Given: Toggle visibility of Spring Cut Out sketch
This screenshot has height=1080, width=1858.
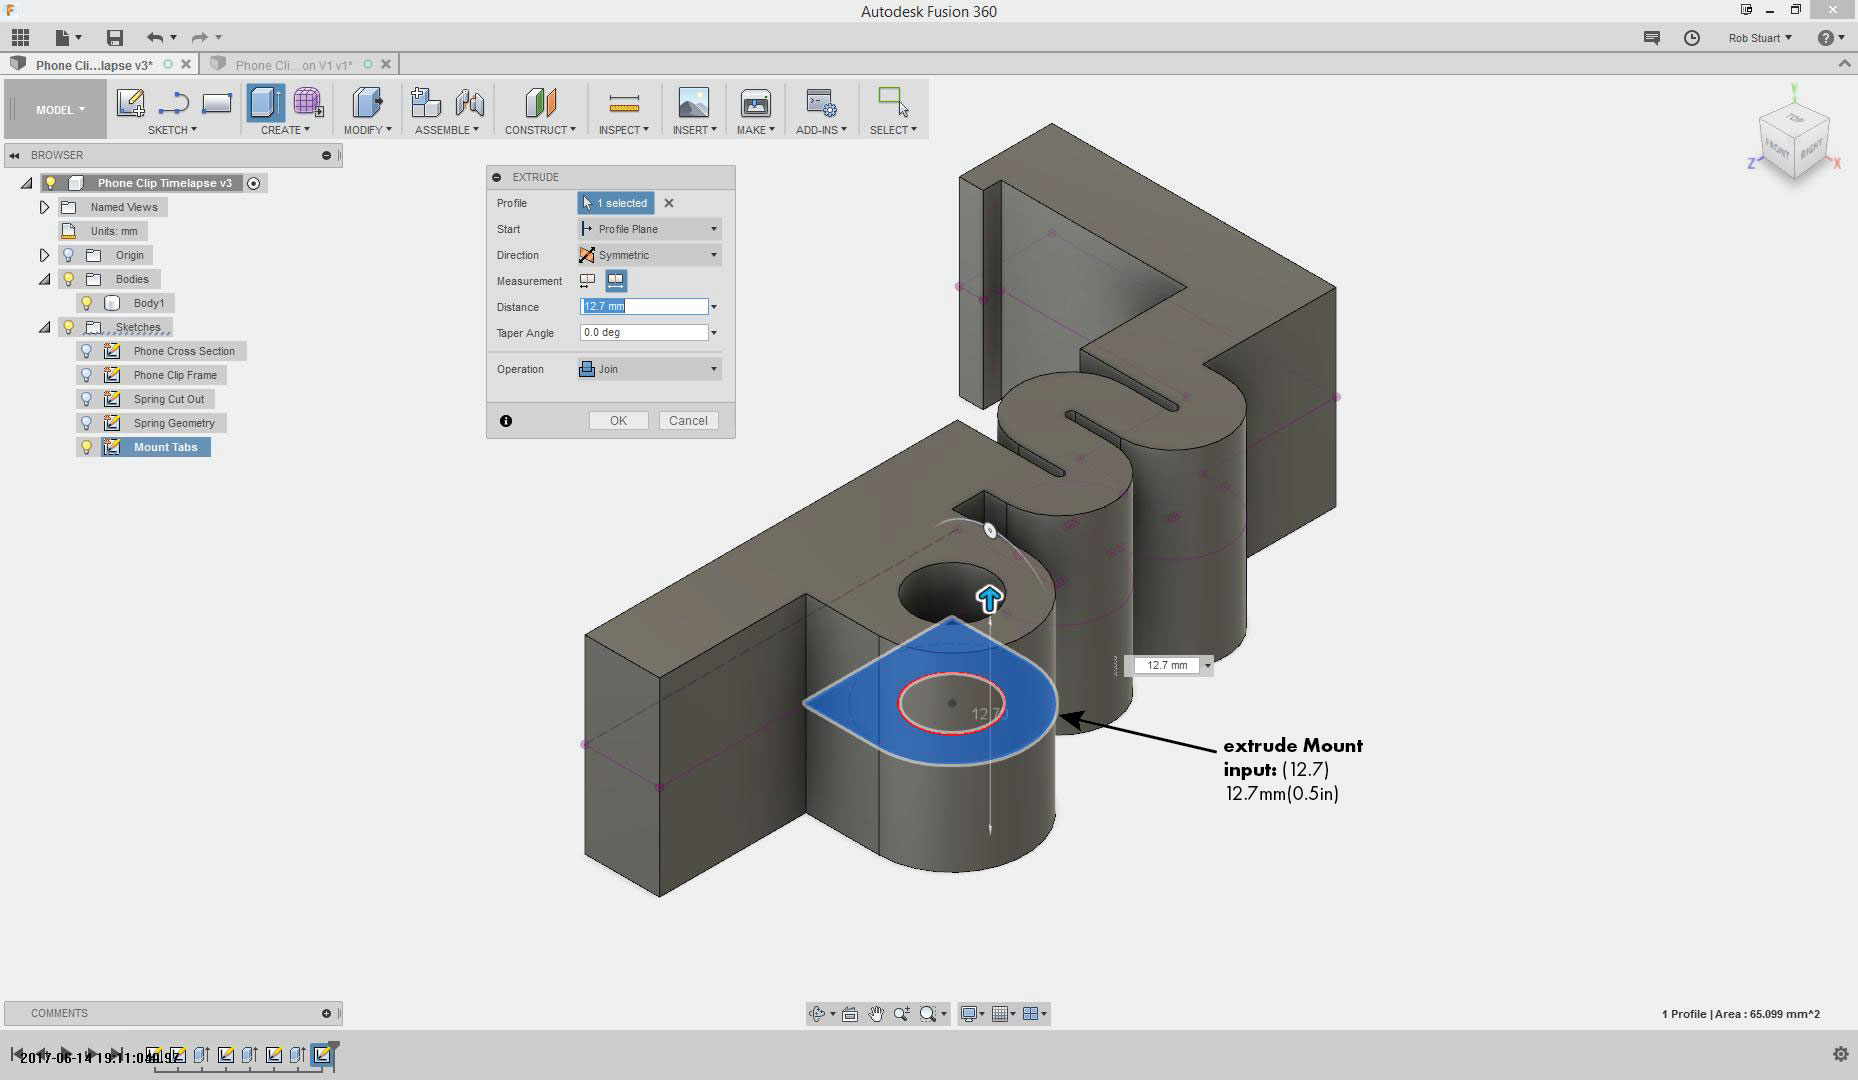Looking at the screenshot, I should point(86,399).
